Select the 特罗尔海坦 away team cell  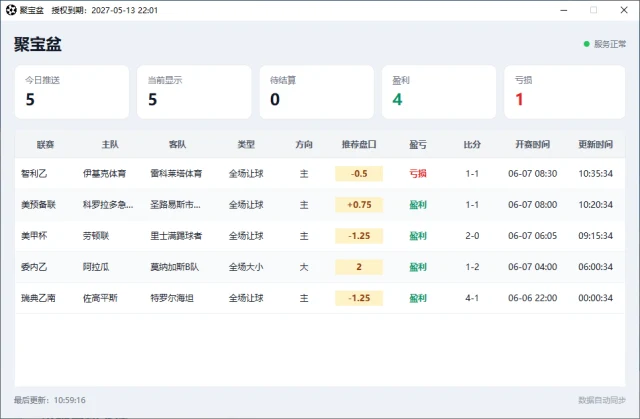point(172,298)
